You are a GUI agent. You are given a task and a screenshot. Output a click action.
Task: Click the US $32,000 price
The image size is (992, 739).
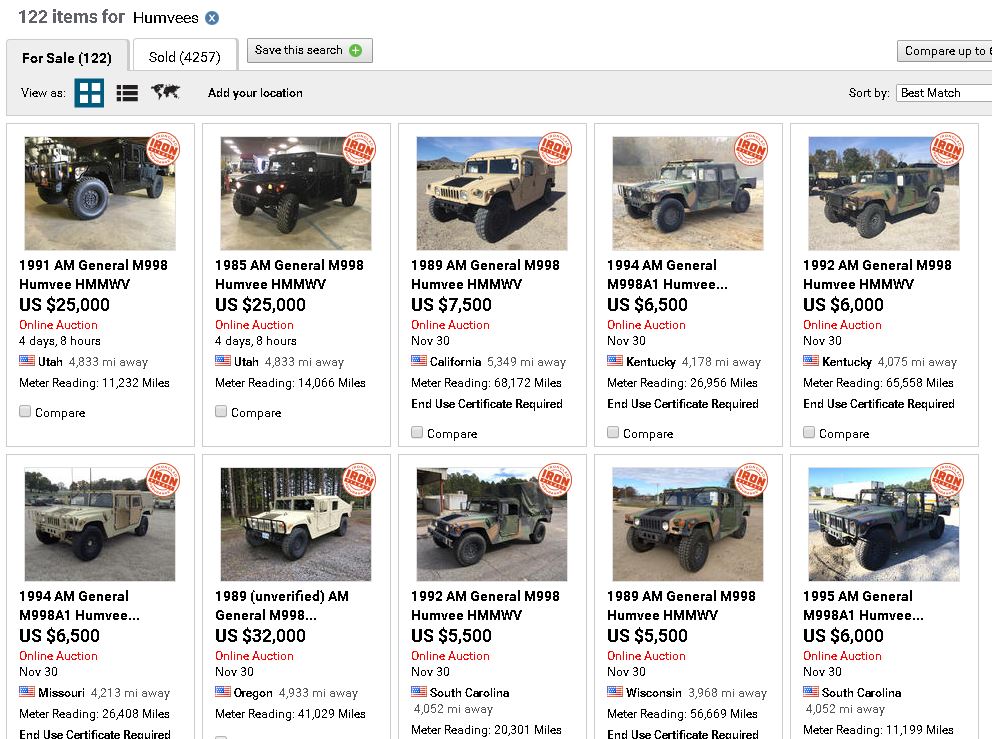(x=260, y=635)
